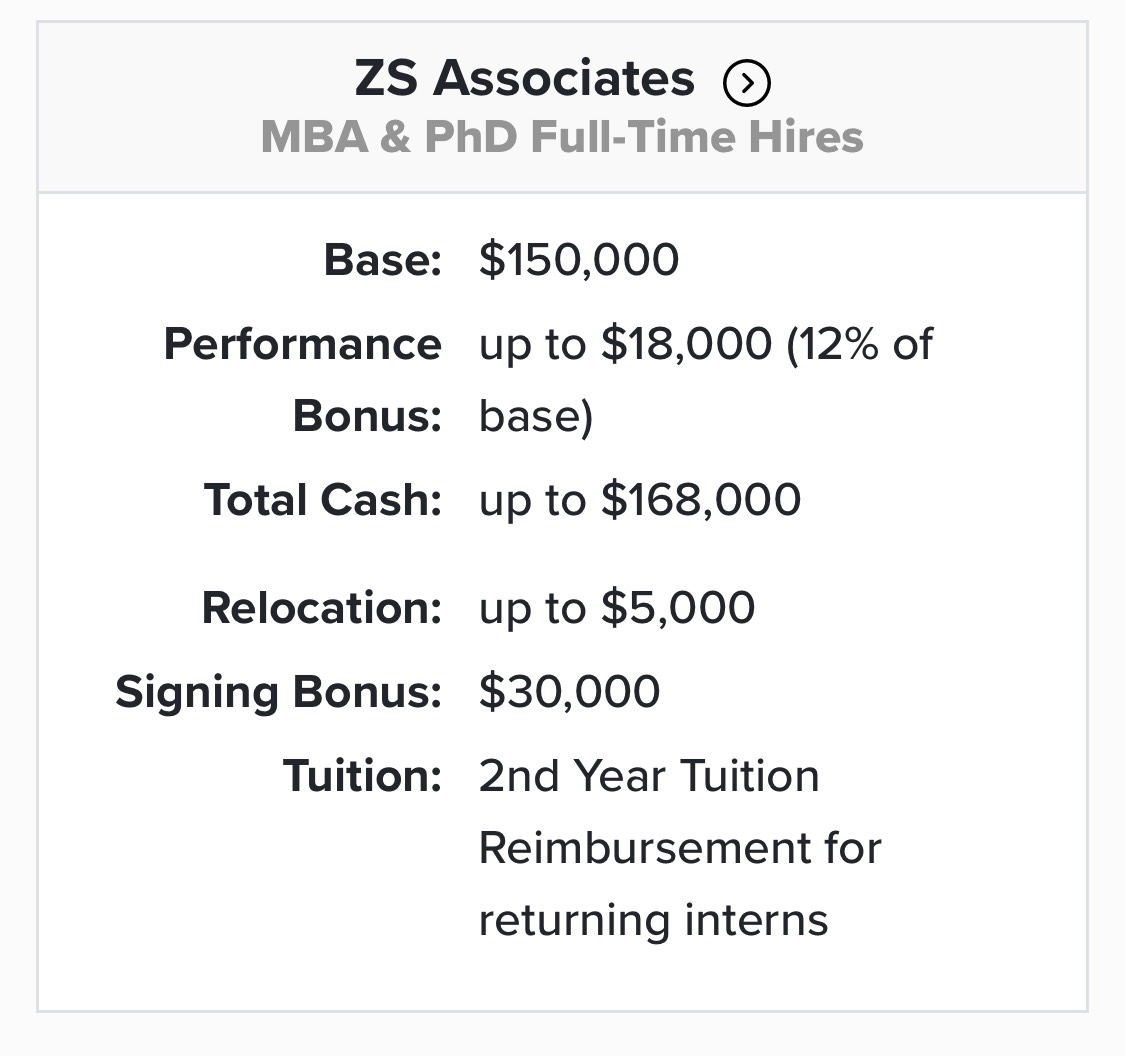The width and height of the screenshot is (1125, 1056).
Task: Click the word base) under performance bonus
Action: pos(536,416)
